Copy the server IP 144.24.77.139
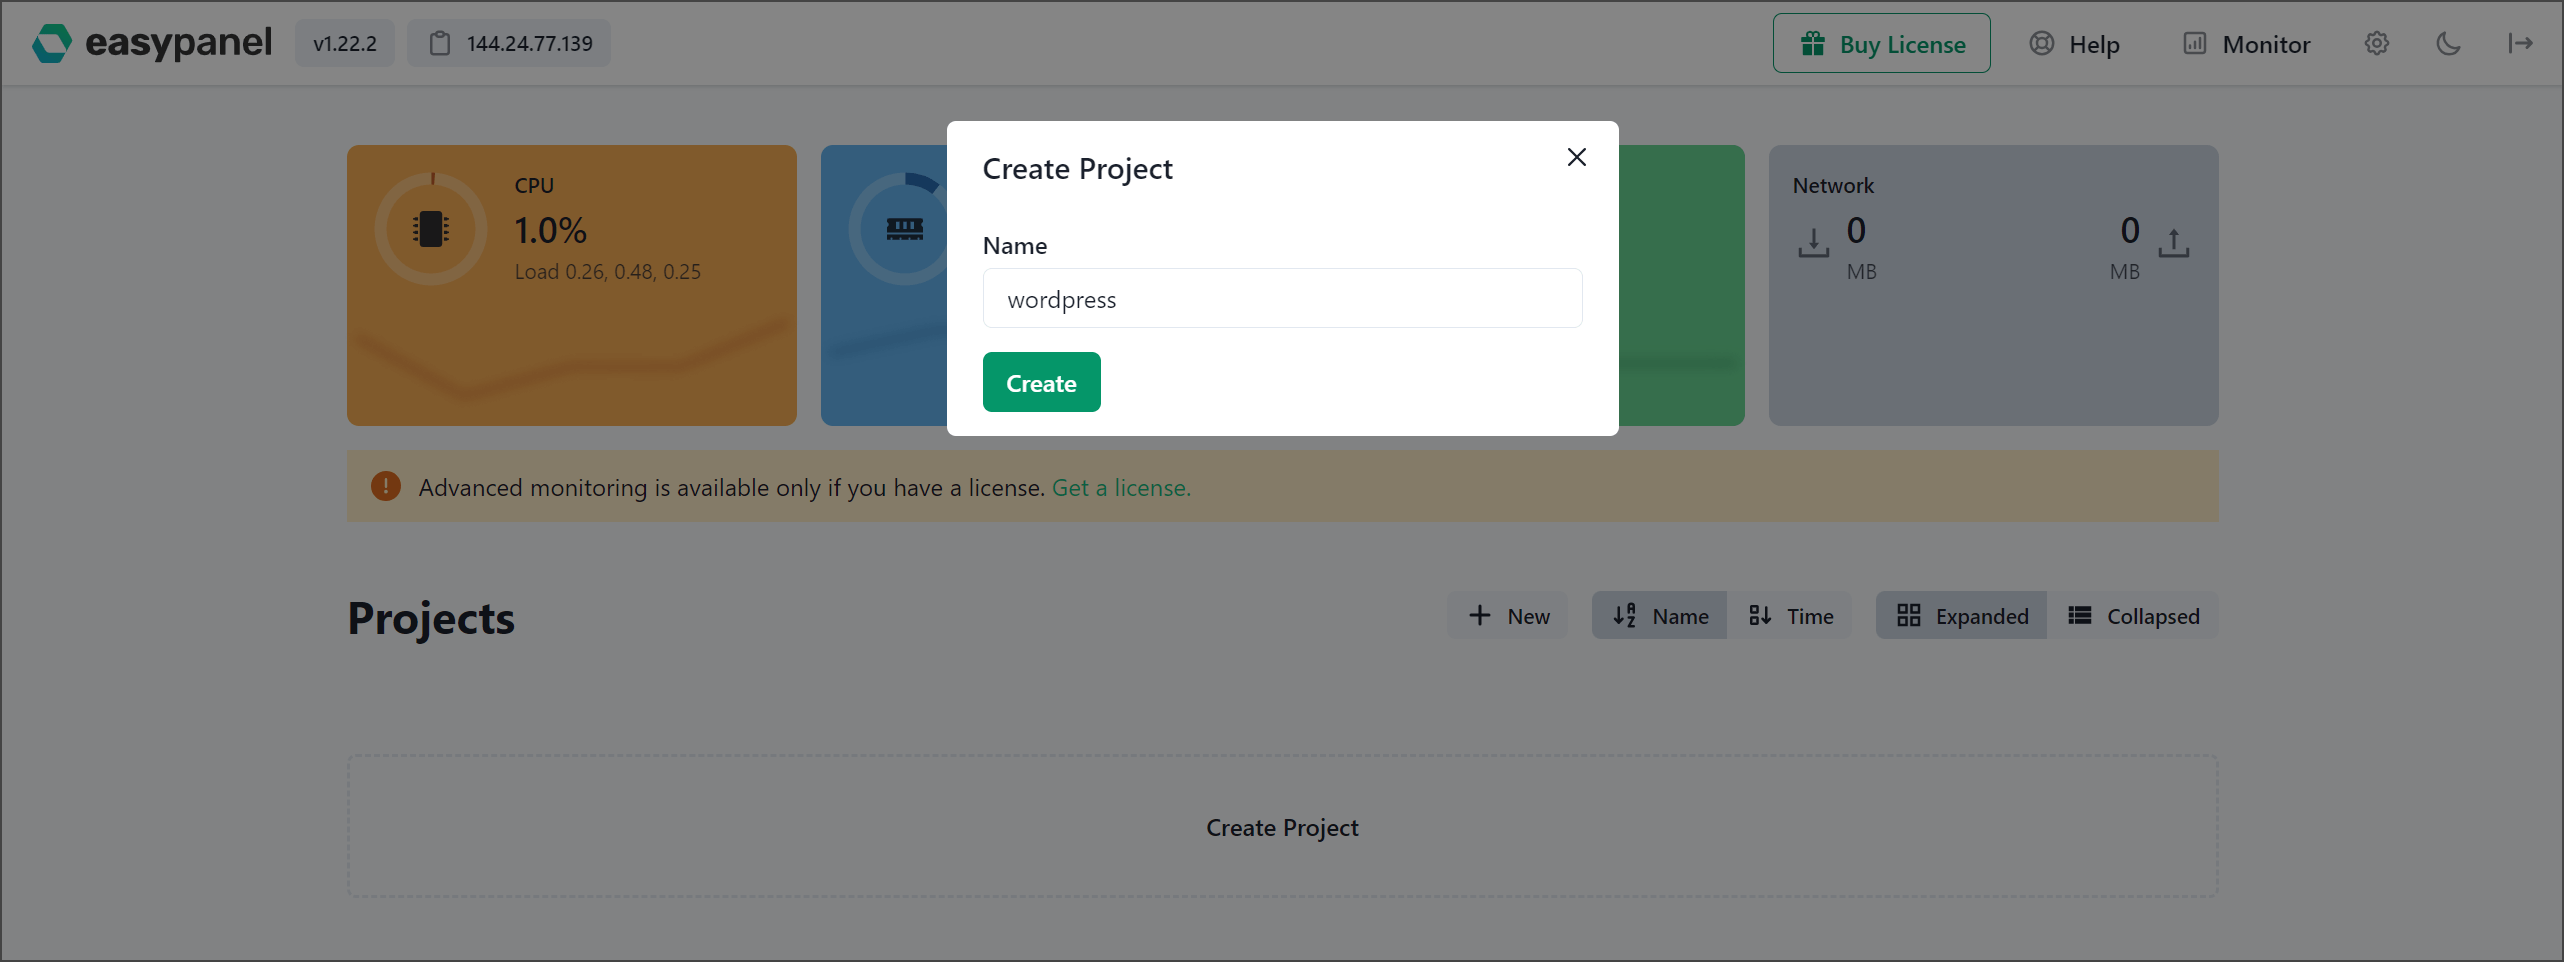The image size is (2564, 962). pyautogui.click(x=509, y=43)
